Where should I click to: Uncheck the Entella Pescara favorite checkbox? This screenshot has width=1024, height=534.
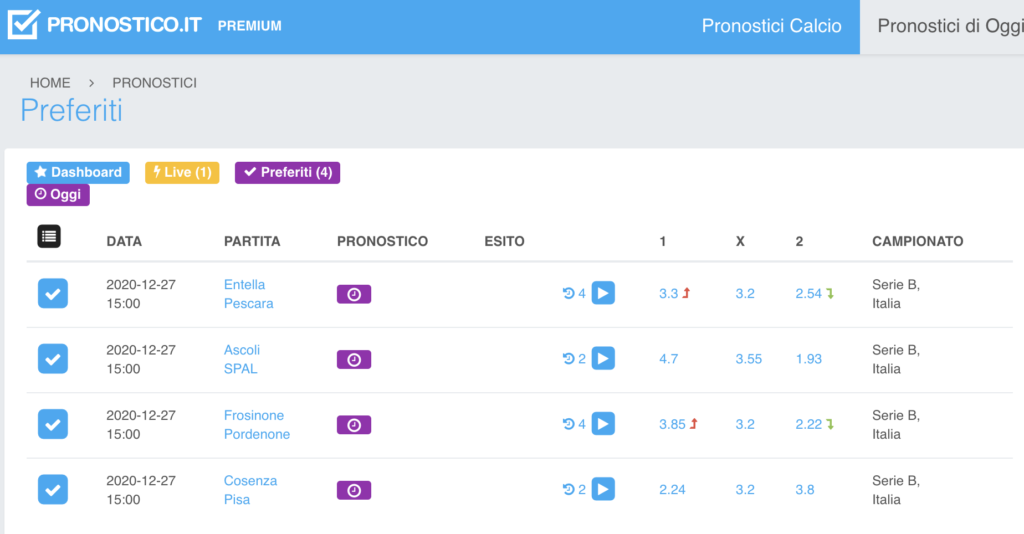click(53, 293)
